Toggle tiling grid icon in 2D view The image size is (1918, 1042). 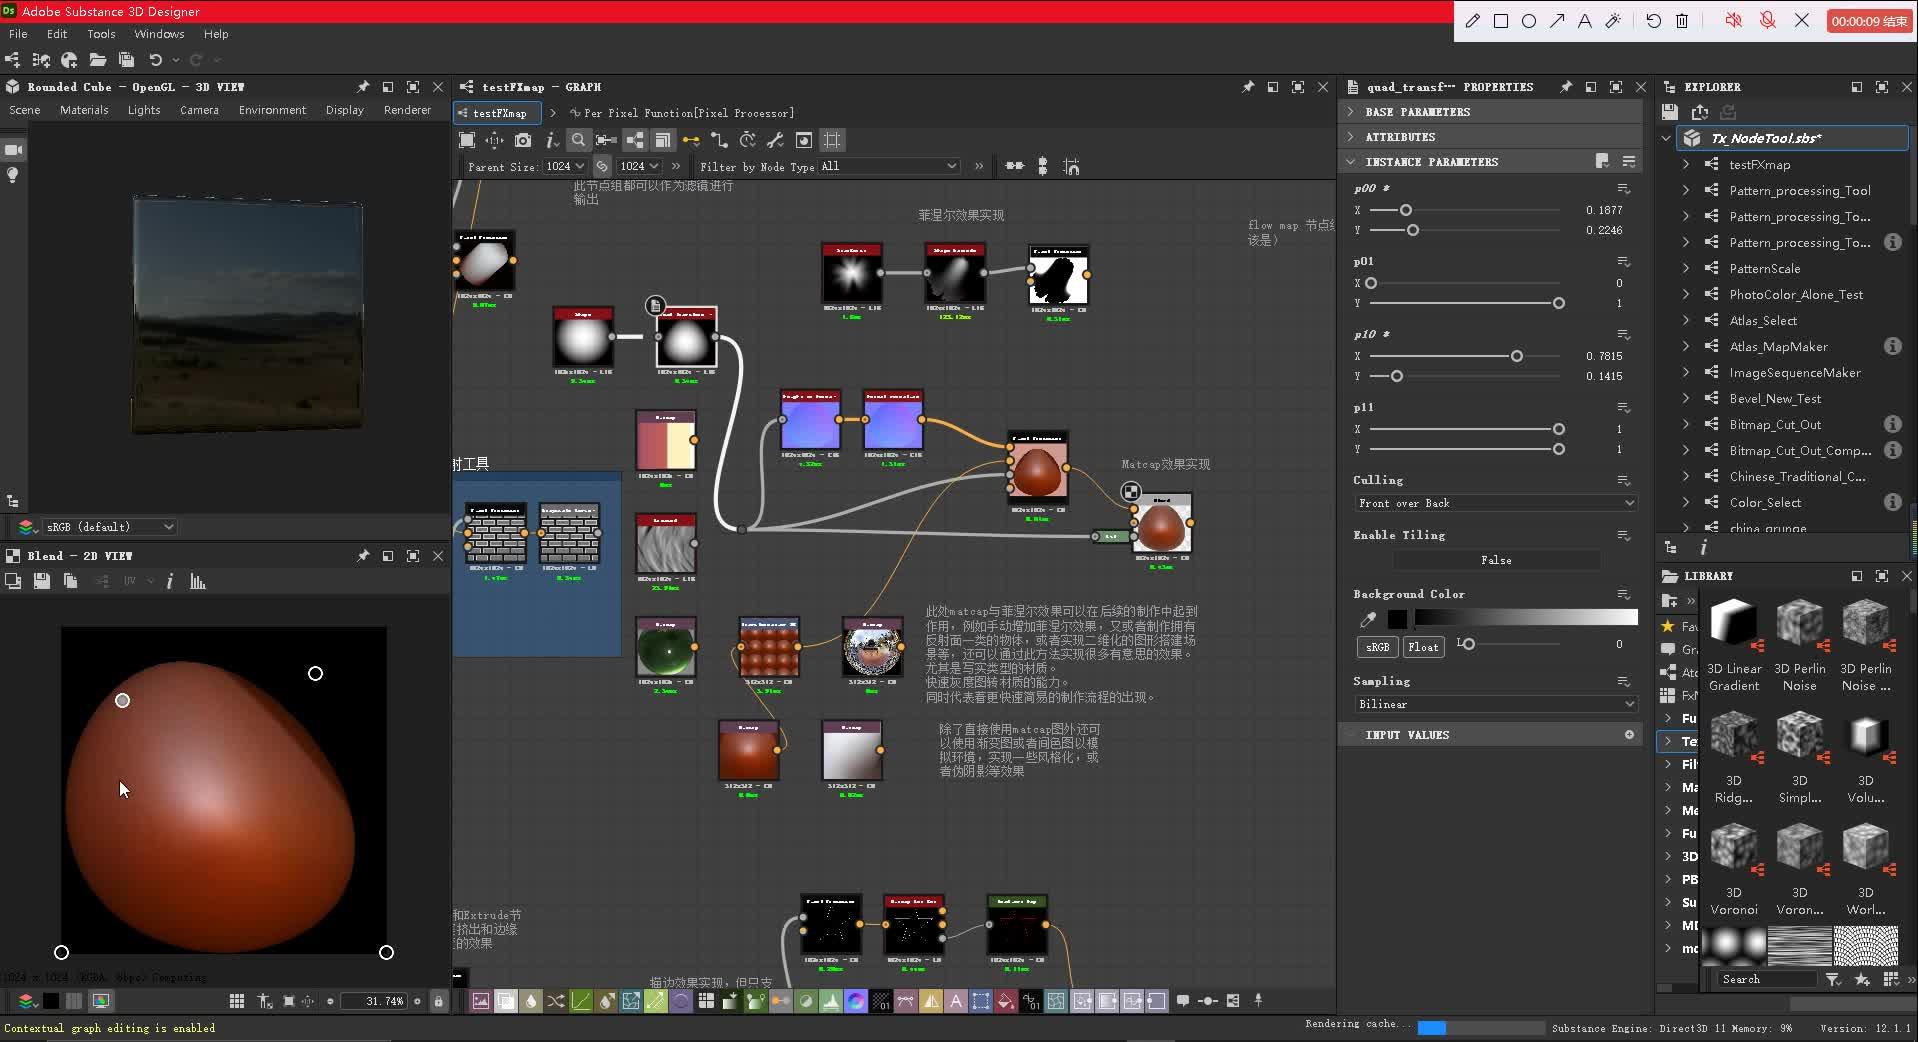(236, 1001)
